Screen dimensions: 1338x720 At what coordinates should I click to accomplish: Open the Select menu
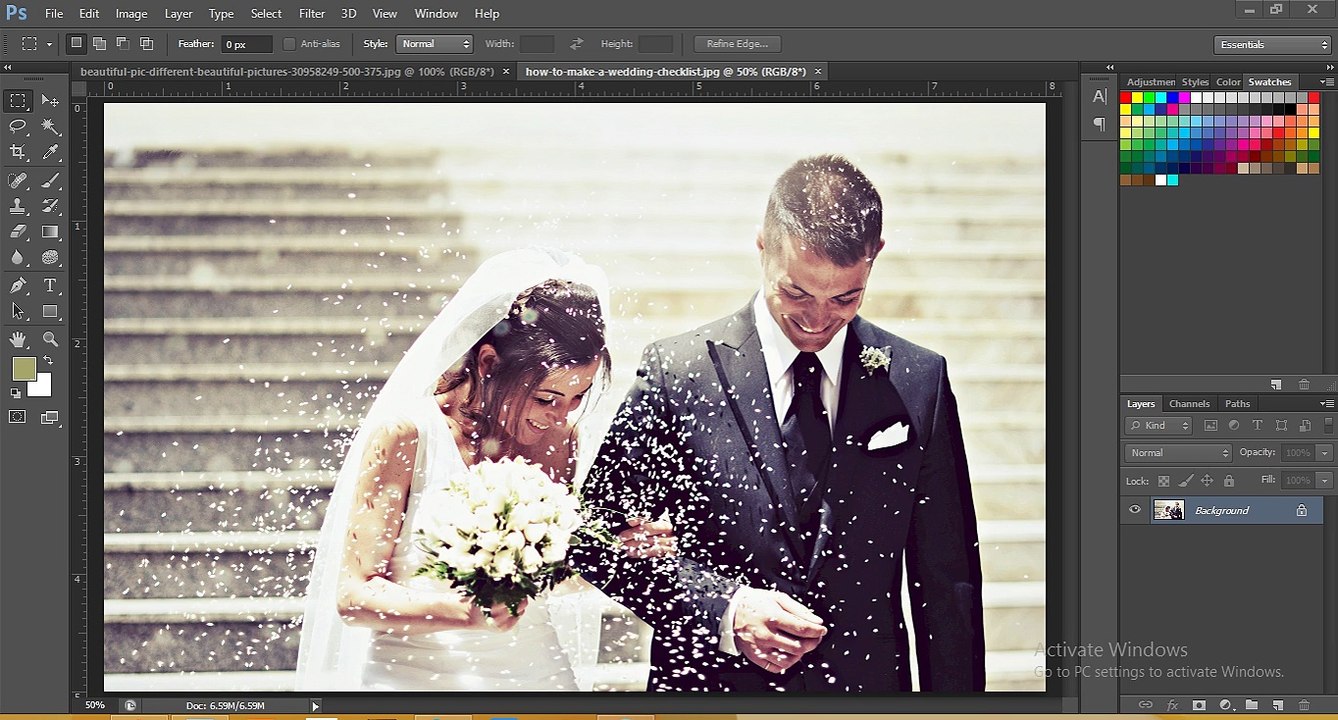[x=266, y=13]
